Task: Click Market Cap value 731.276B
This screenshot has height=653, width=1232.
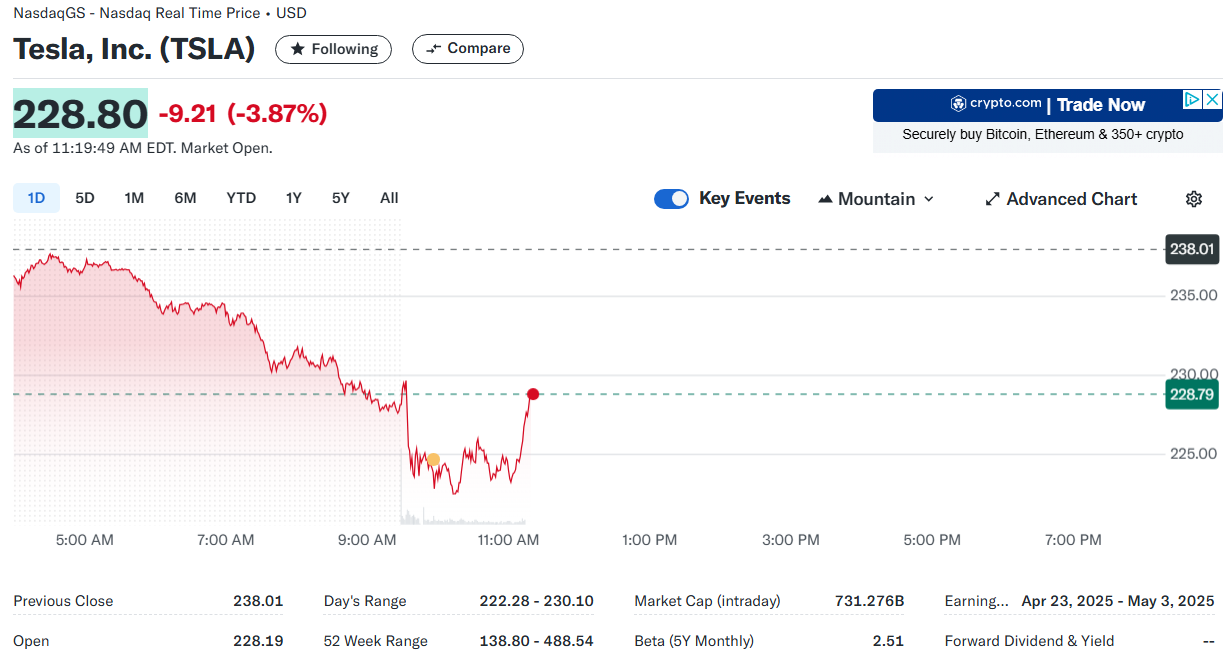Action: 869,601
